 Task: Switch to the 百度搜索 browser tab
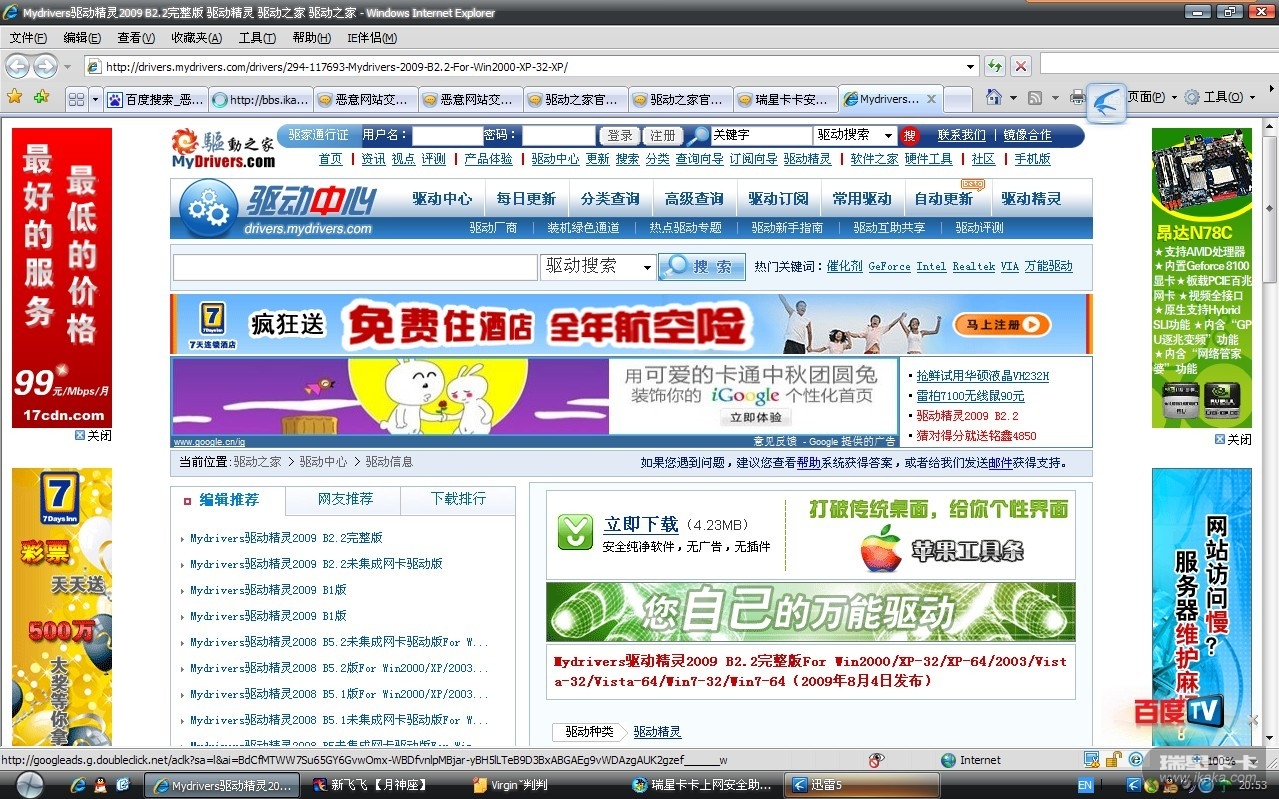[155, 99]
